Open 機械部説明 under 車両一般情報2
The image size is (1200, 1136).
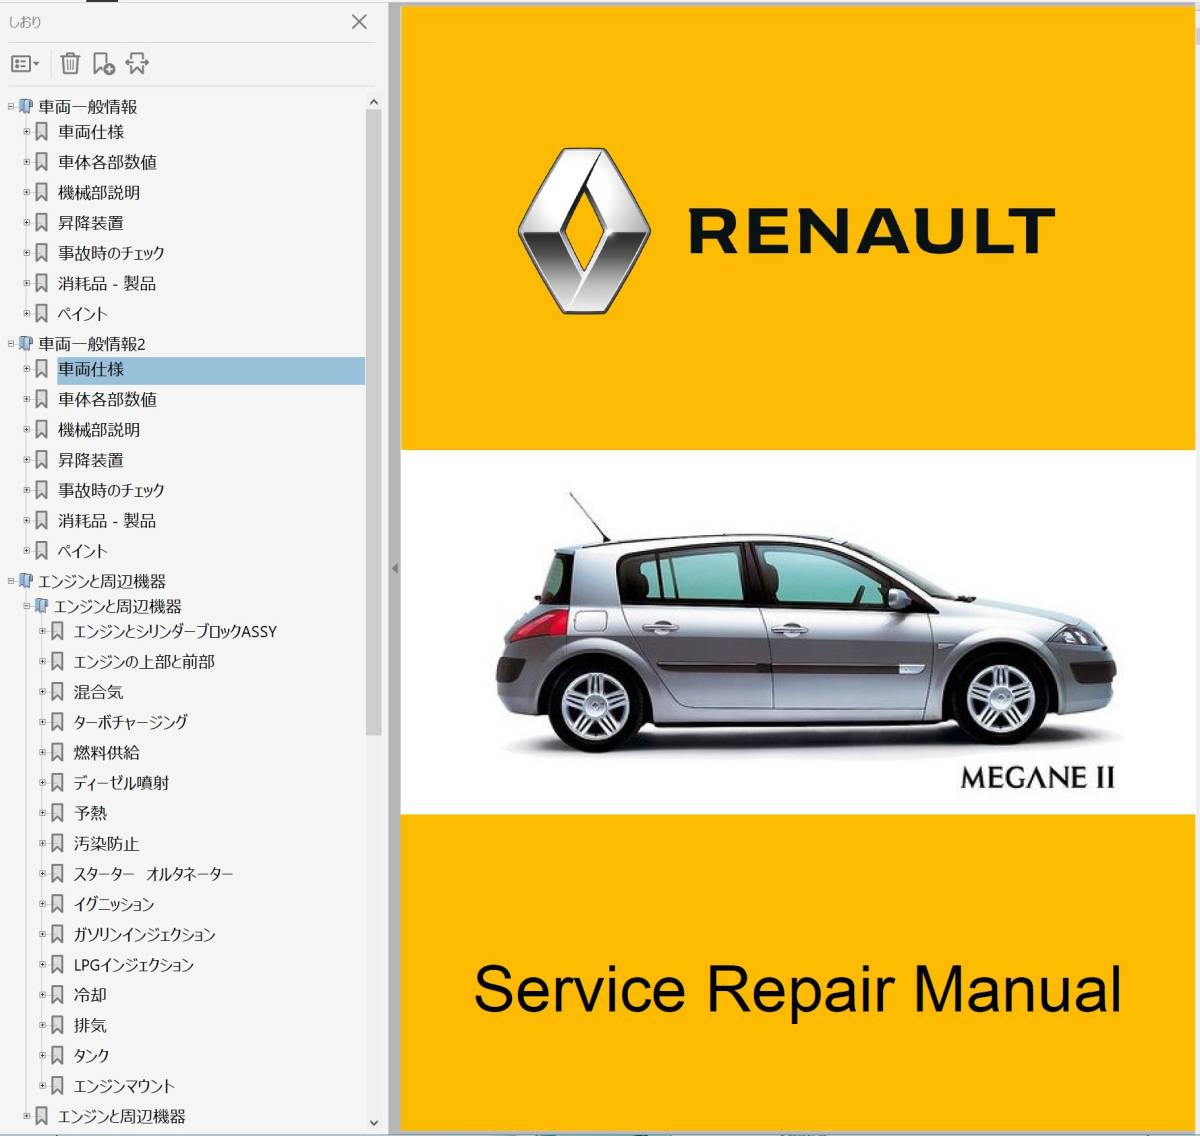pos(99,430)
